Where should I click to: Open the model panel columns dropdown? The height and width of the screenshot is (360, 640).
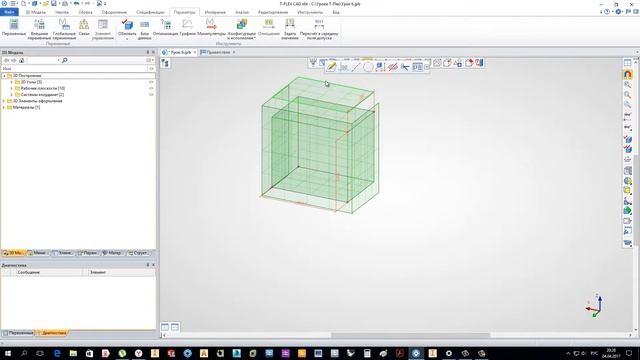[150, 60]
